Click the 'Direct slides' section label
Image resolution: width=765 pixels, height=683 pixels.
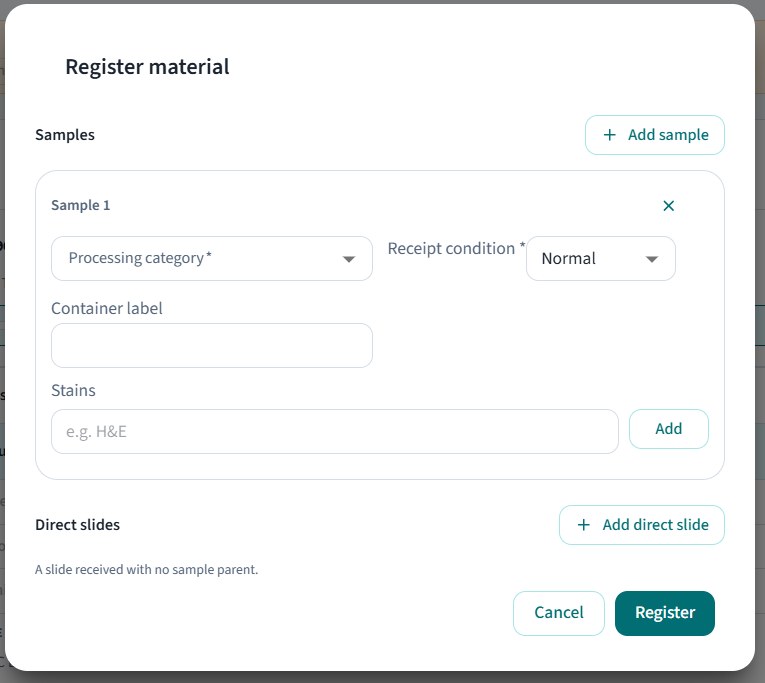(78, 525)
